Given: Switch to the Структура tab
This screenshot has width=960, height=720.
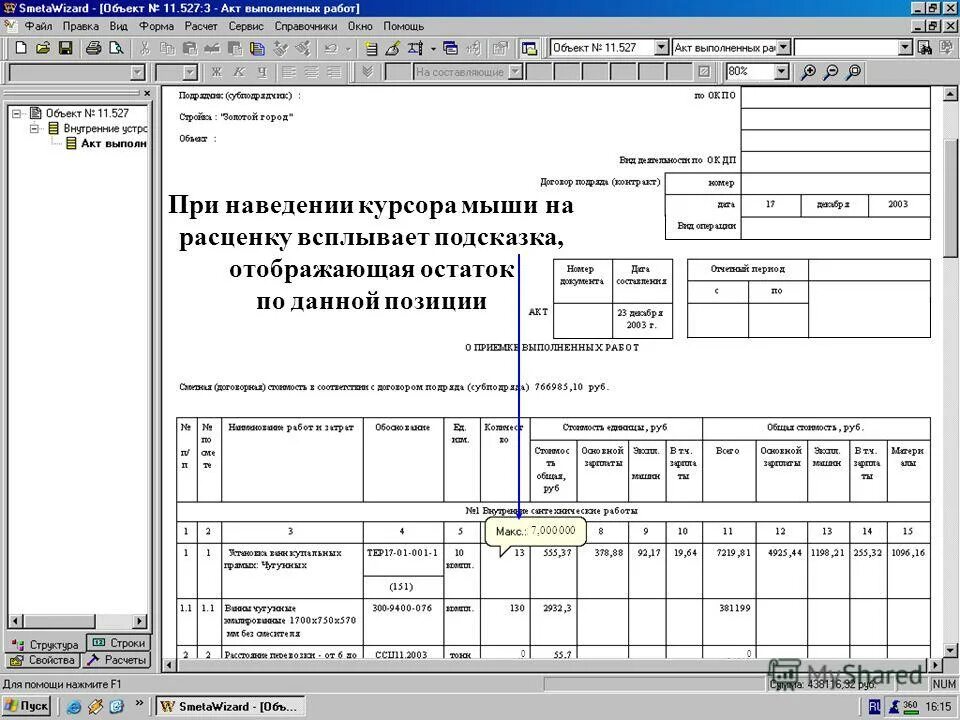Looking at the screenshot, I should [x=46, y=644].
